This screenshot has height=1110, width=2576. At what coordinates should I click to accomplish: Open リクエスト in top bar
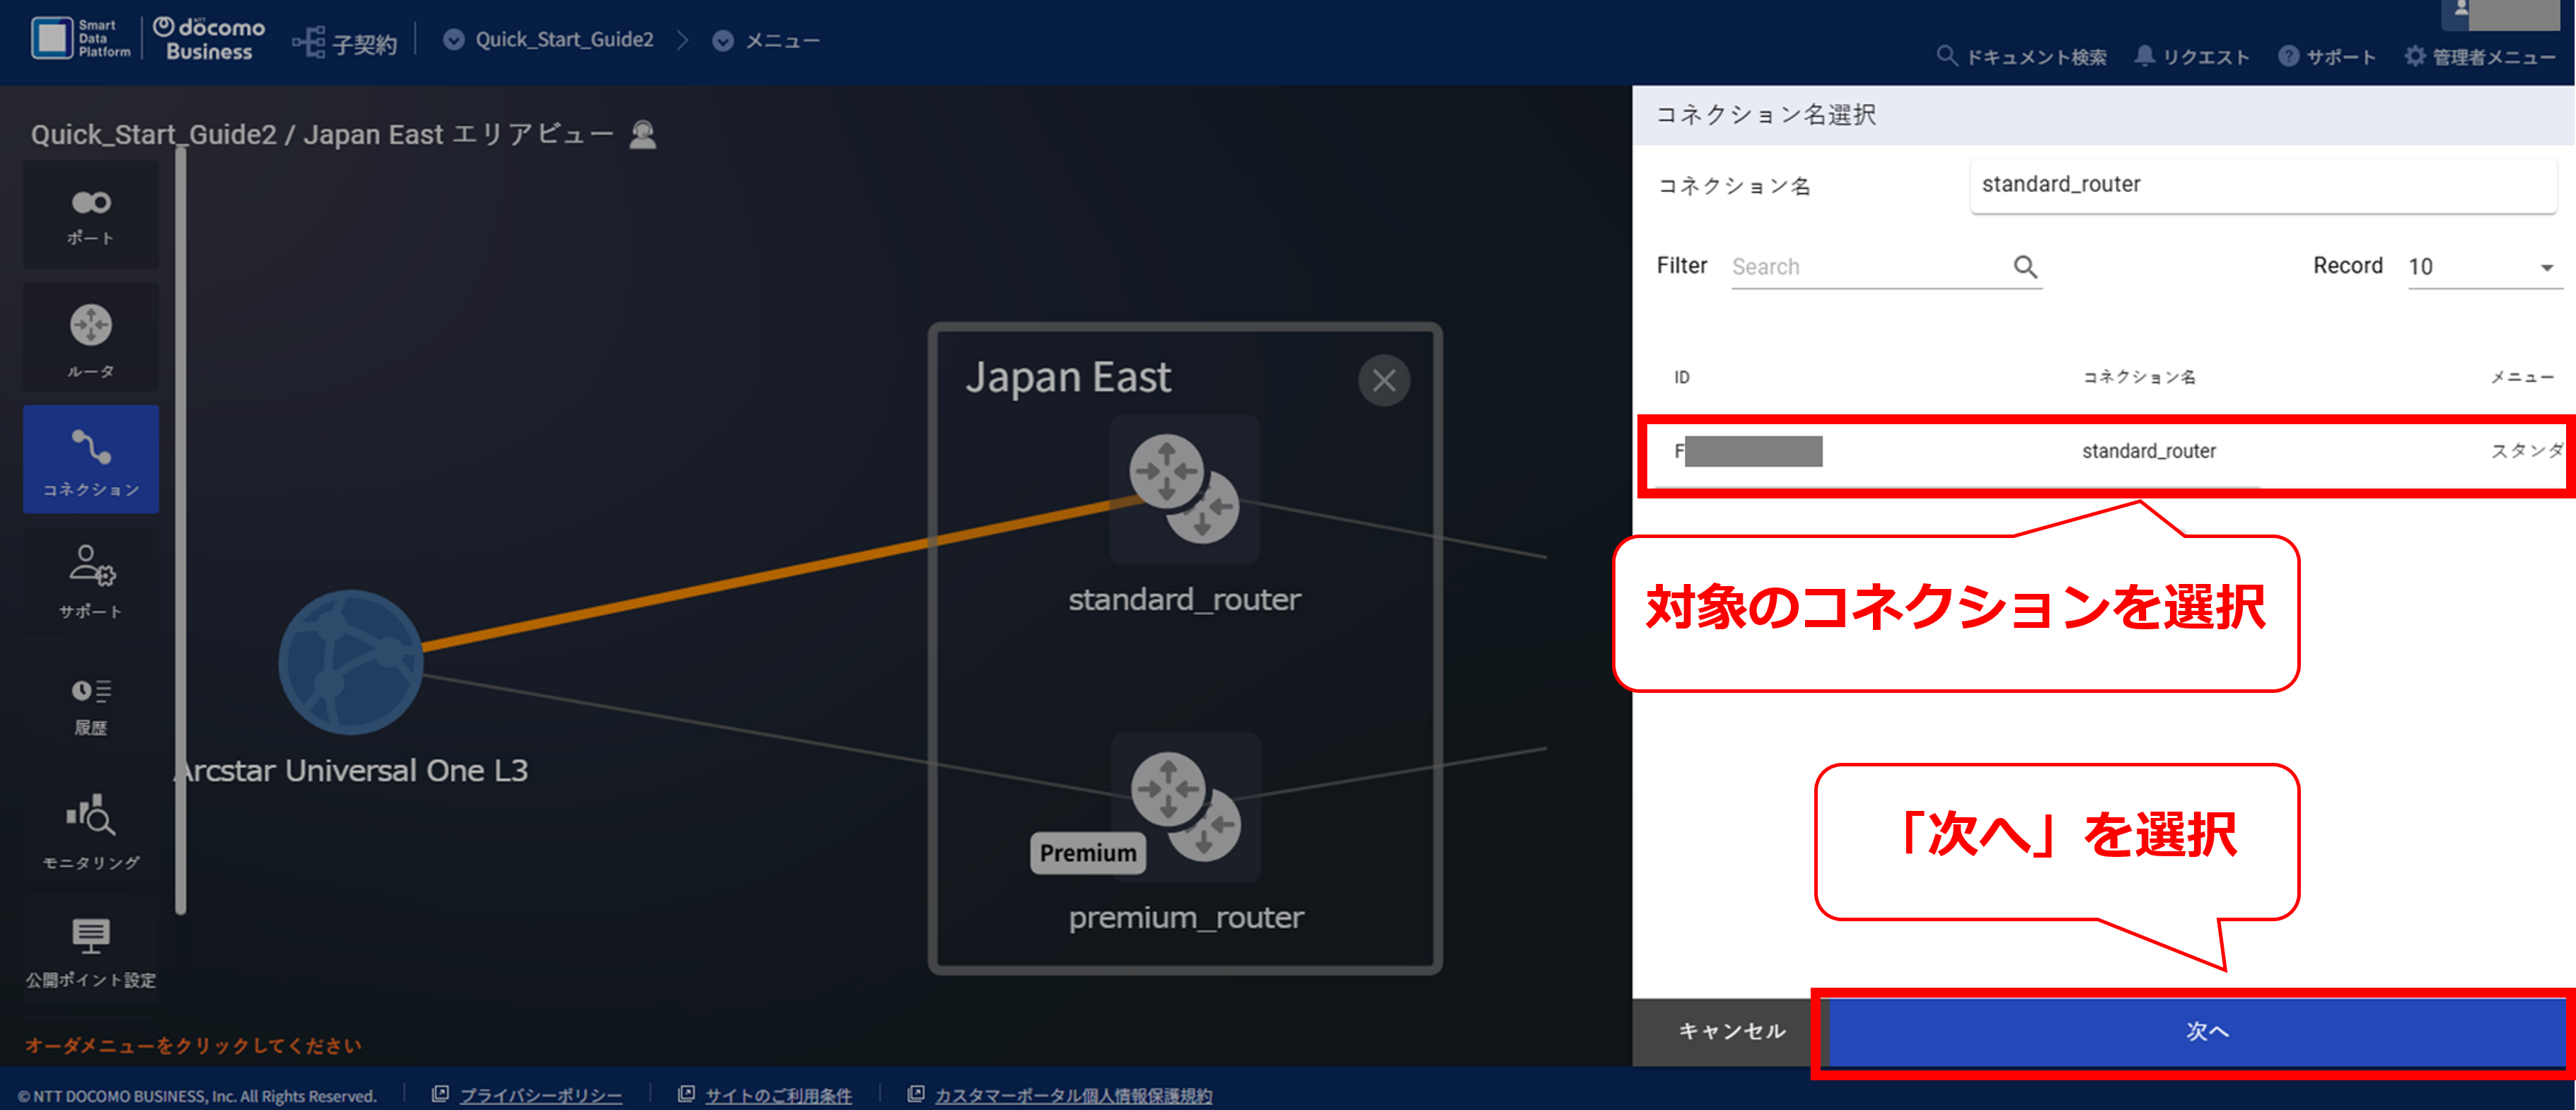click(x=2191, y=57)
